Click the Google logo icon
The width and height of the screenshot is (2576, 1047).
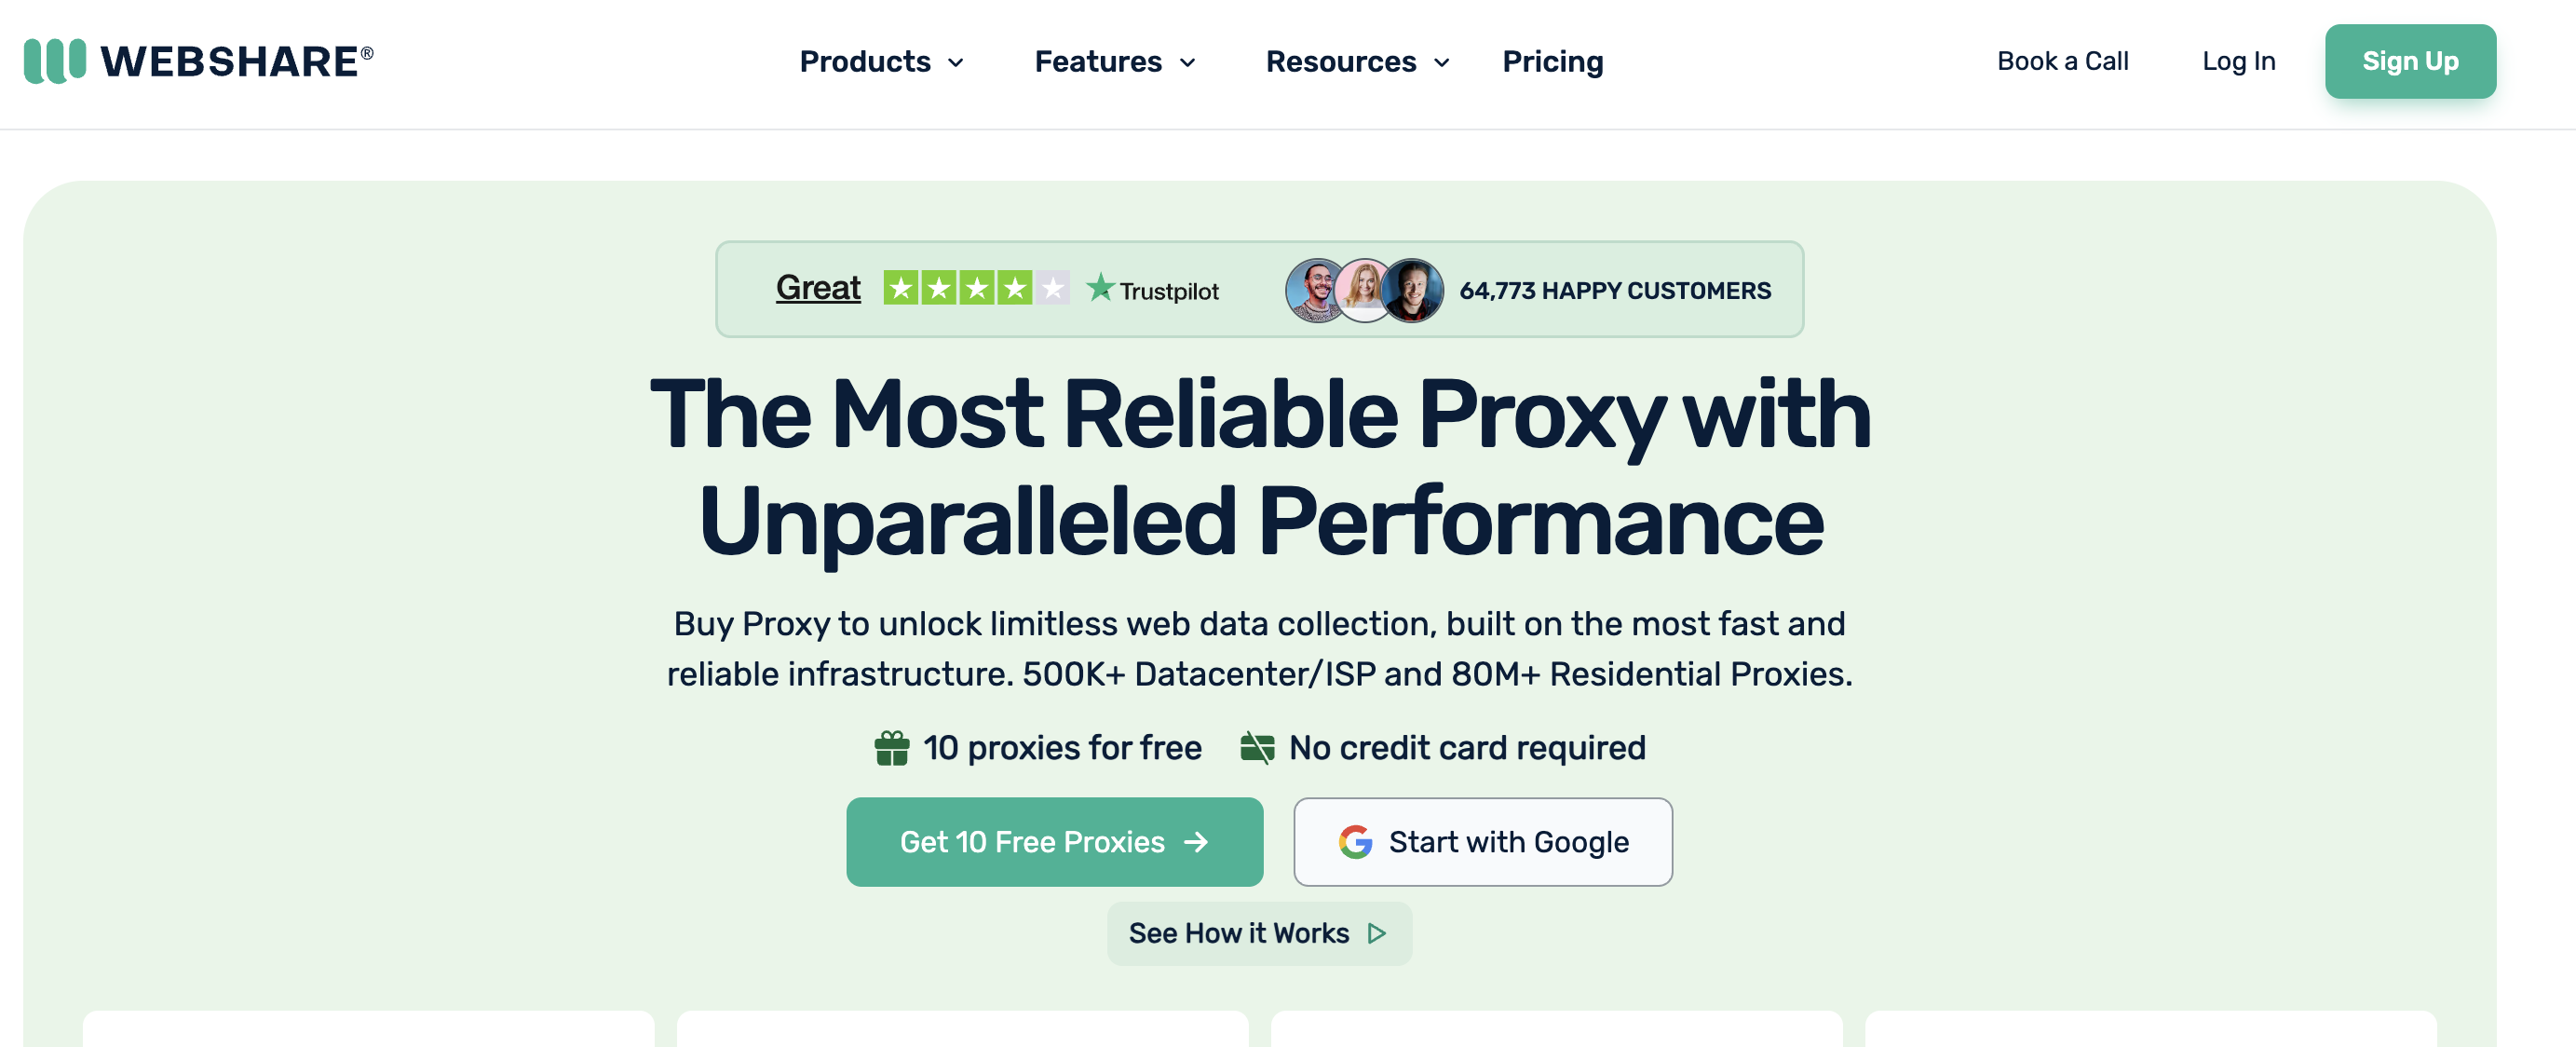click(1355, 842)
